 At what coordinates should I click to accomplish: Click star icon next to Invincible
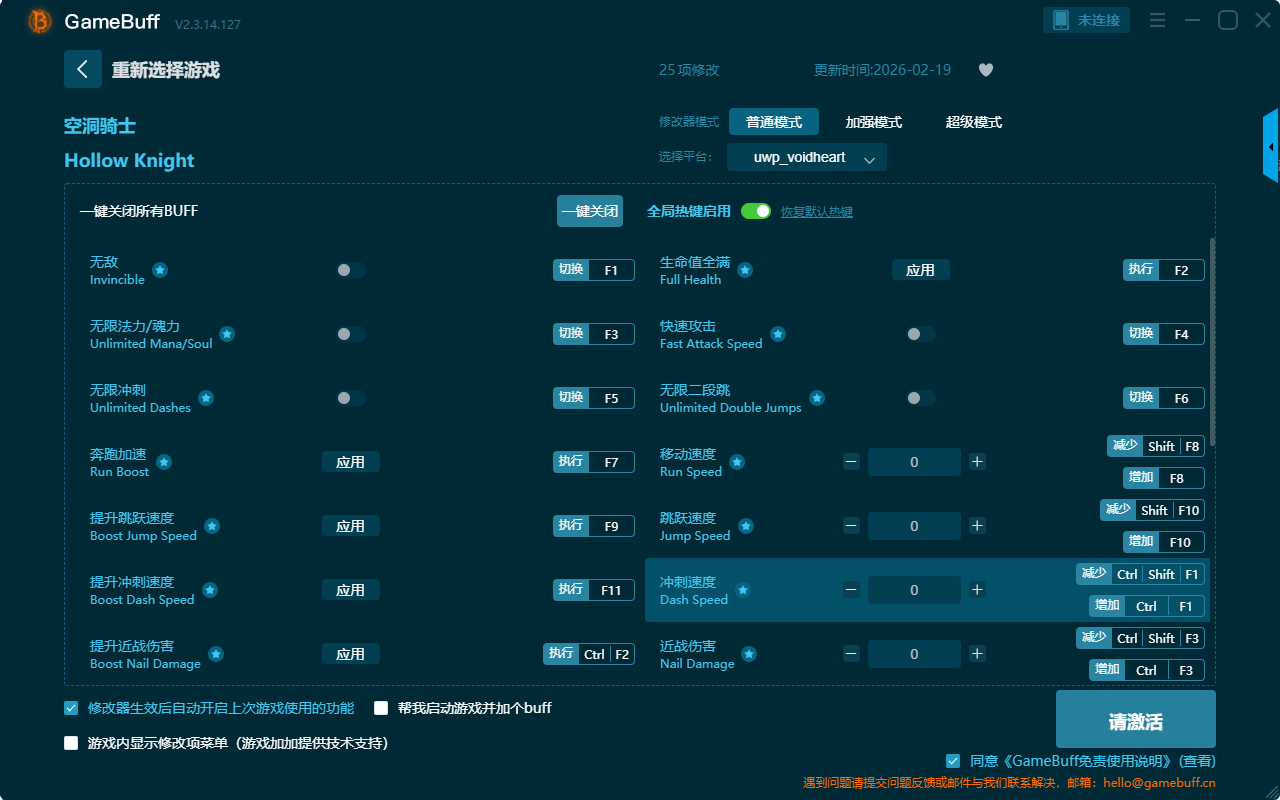(x=160, y=270)
